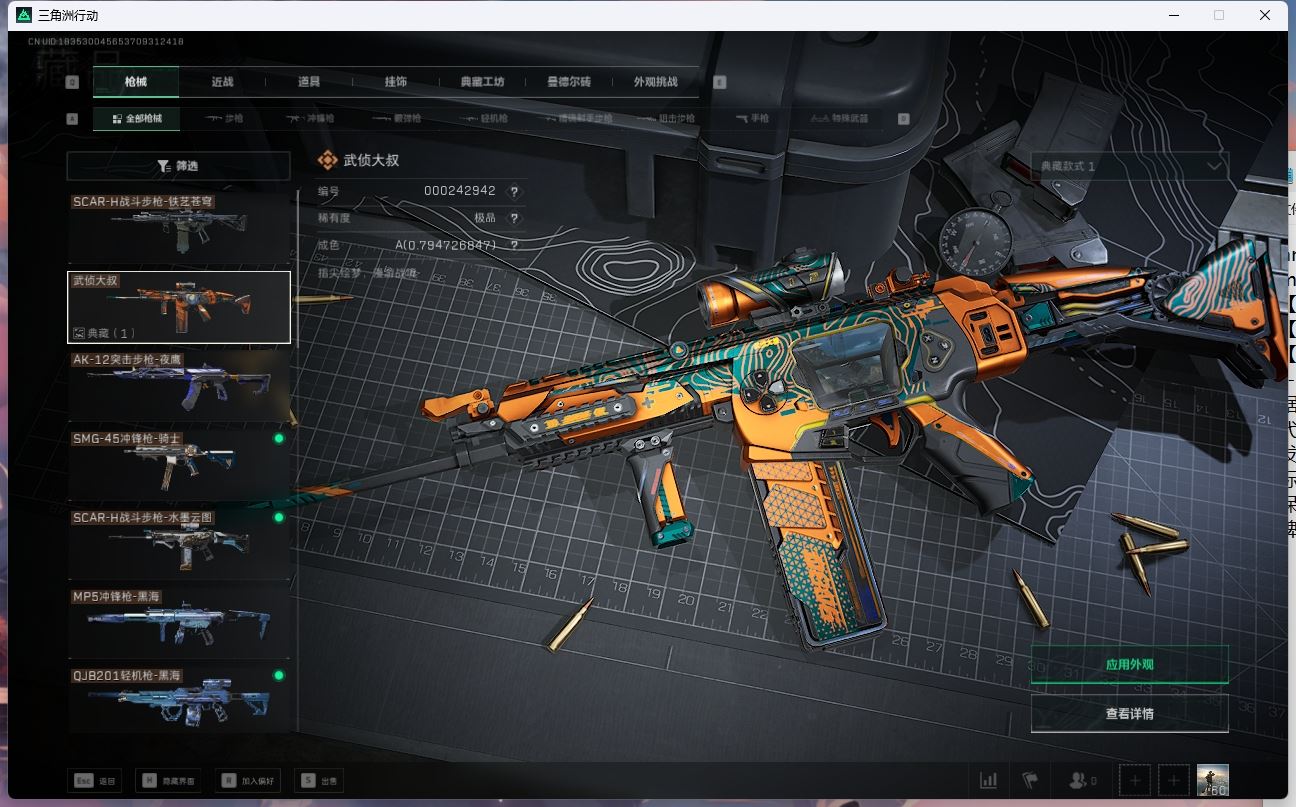Select the 全部枪械 all firearms filter
The image size is (1296, 807).
pos(136,118)
